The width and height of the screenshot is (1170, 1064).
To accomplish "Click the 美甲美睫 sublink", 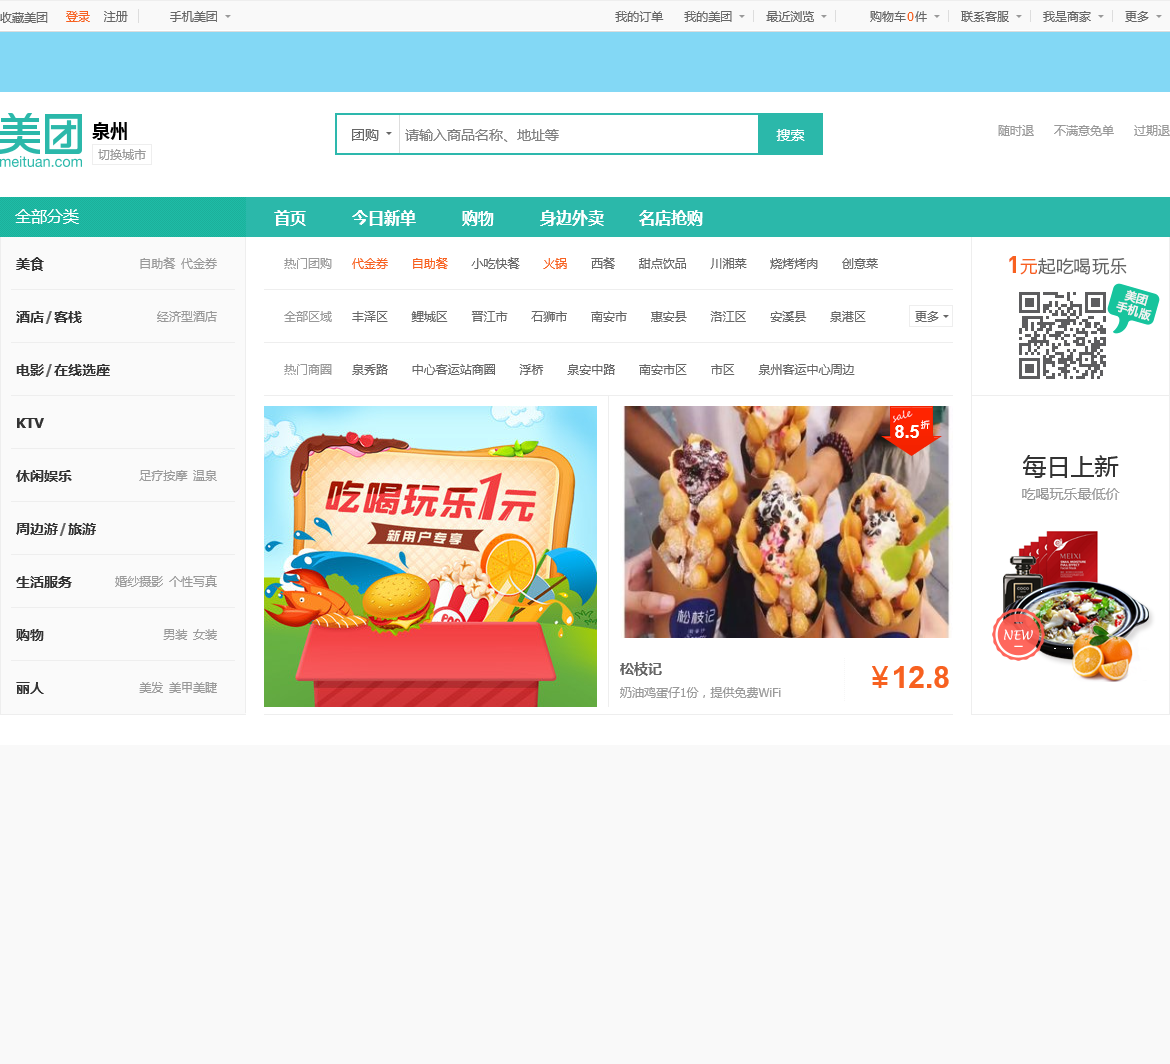I will [x=193, y=688].
